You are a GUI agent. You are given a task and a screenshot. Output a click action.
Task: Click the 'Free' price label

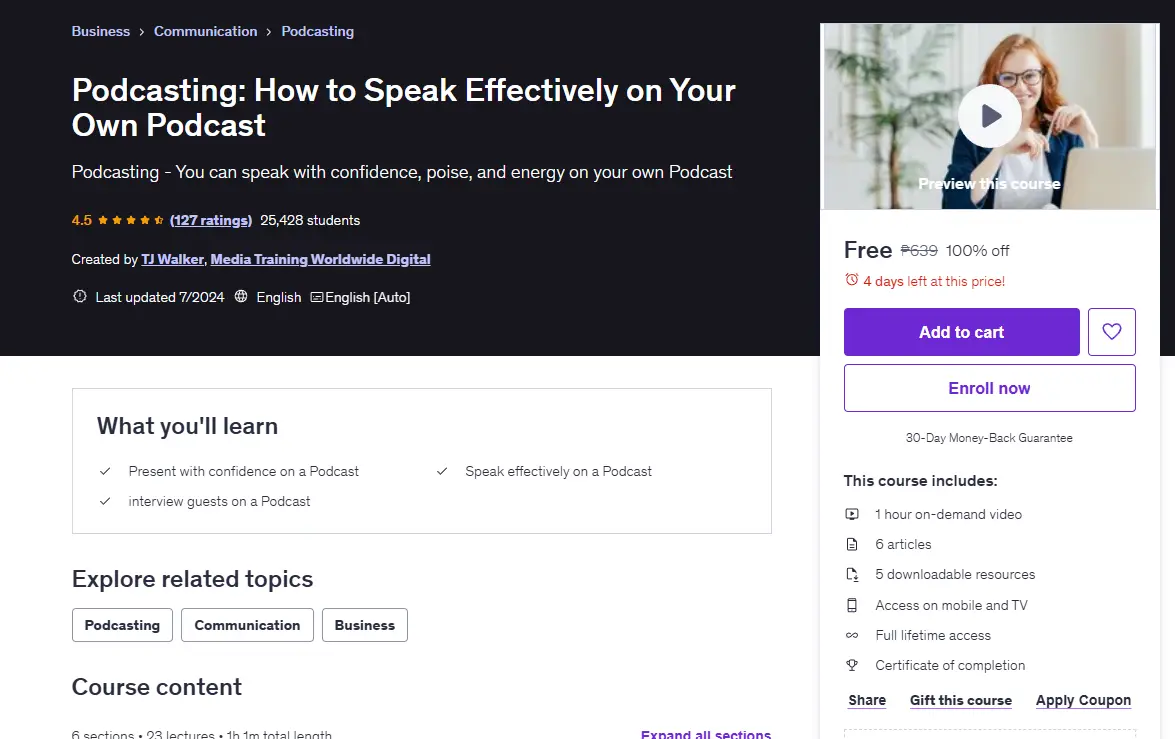(868, 250)
